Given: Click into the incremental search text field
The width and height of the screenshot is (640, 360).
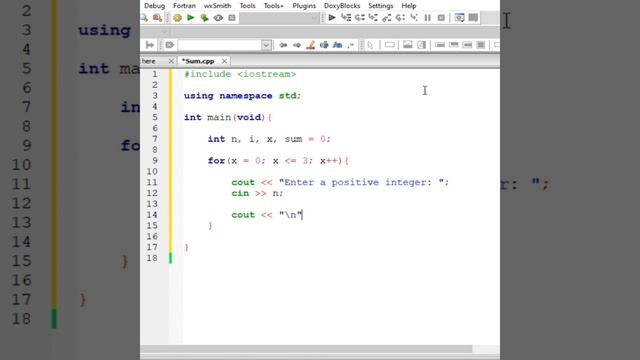Looking at the screenshot, I should pyautogui.click(x=220, y=45).
